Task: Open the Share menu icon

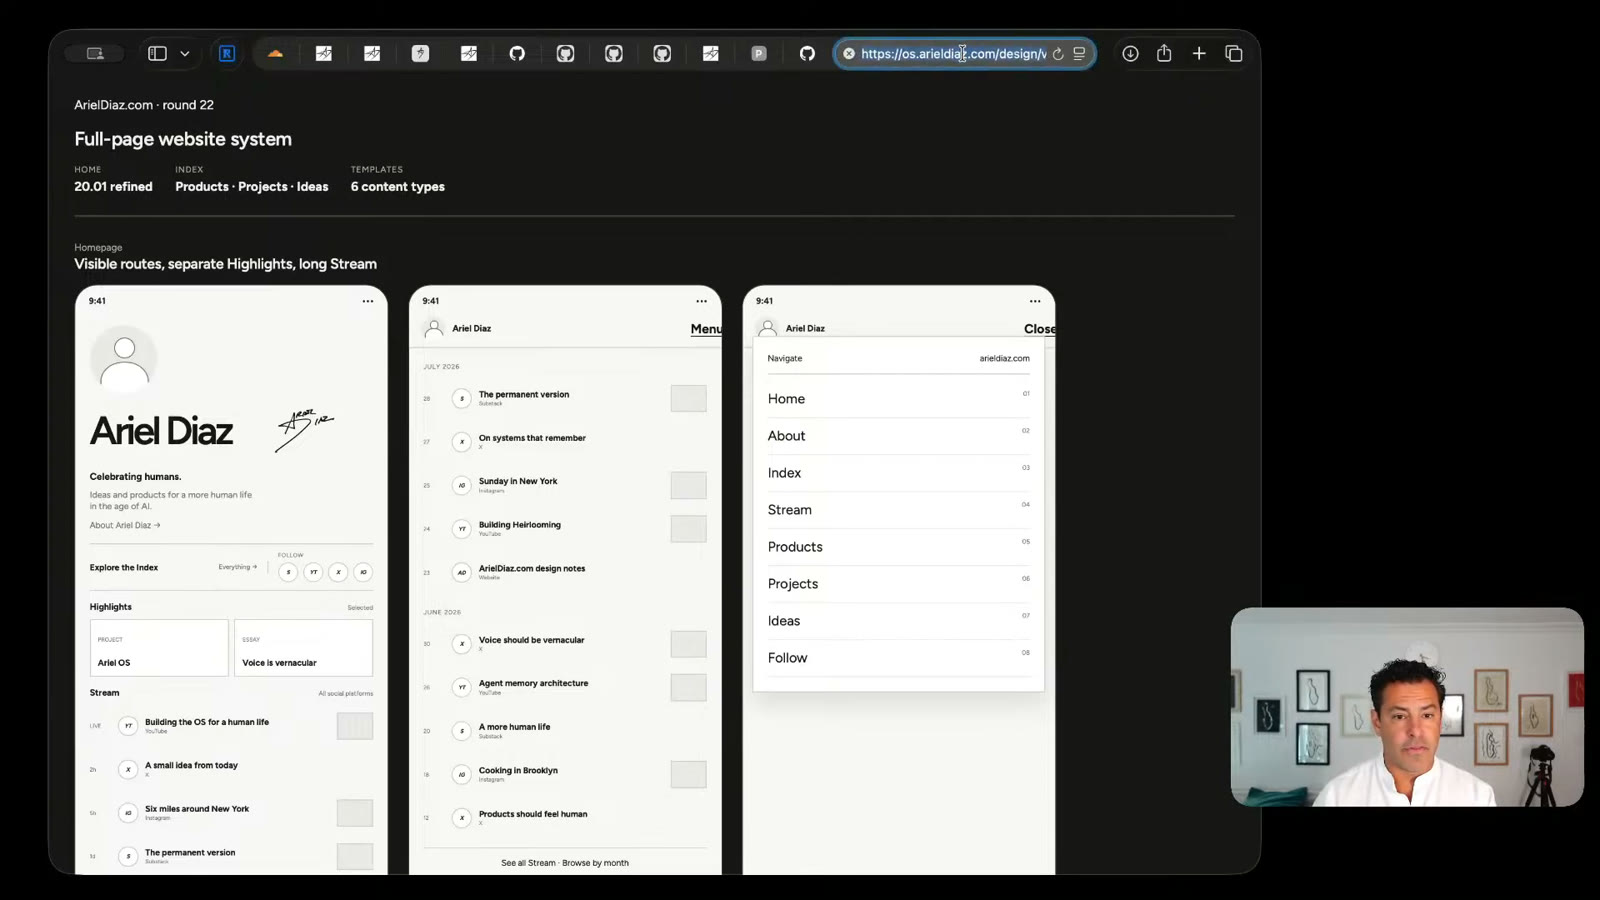Action: (1164, 53)
